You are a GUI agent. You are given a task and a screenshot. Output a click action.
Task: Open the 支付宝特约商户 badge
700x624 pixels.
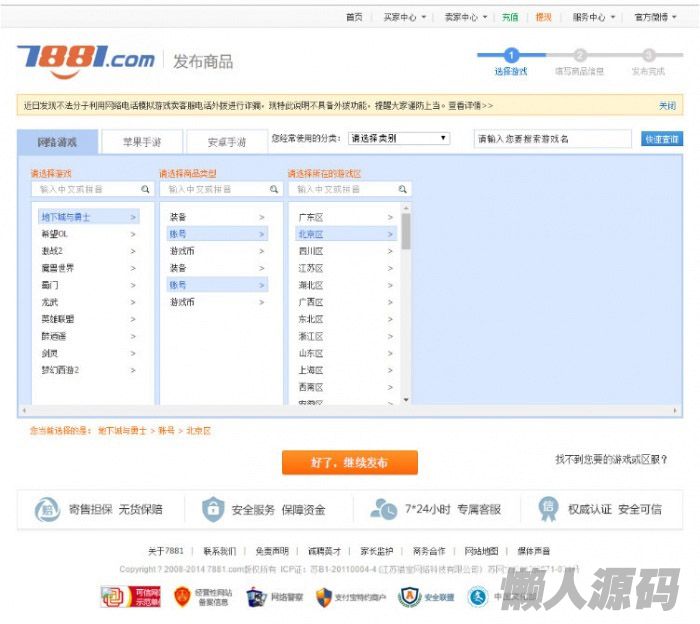[351, 597]
